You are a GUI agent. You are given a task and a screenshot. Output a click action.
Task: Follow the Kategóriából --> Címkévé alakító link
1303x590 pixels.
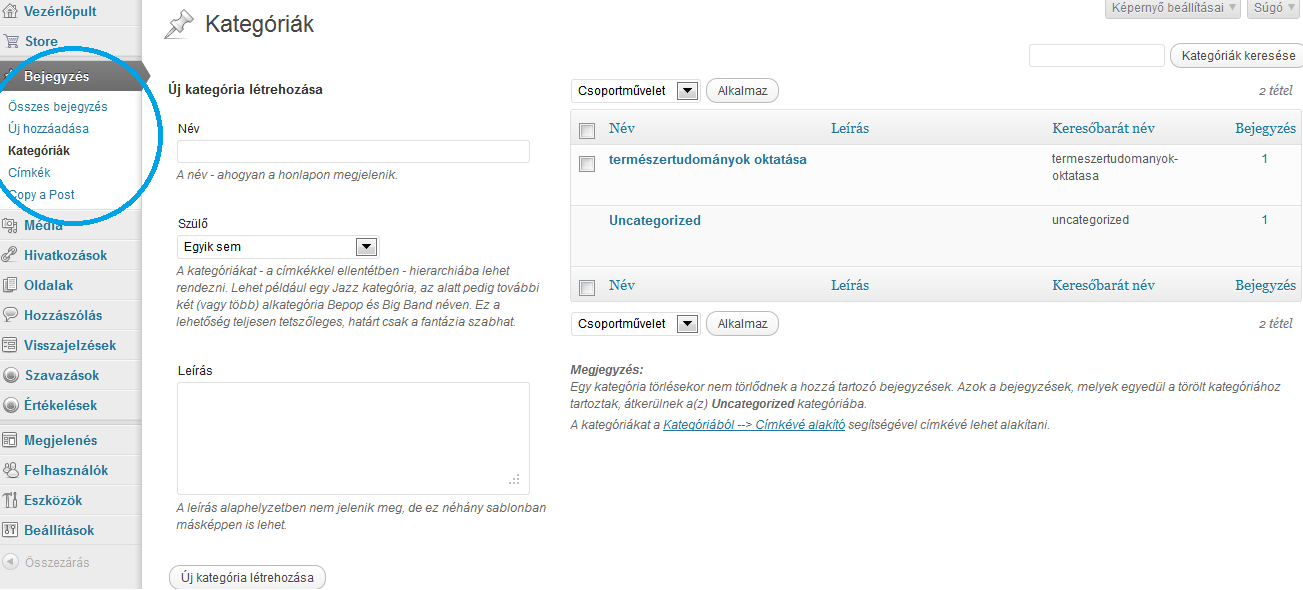[x=754, y=425]
